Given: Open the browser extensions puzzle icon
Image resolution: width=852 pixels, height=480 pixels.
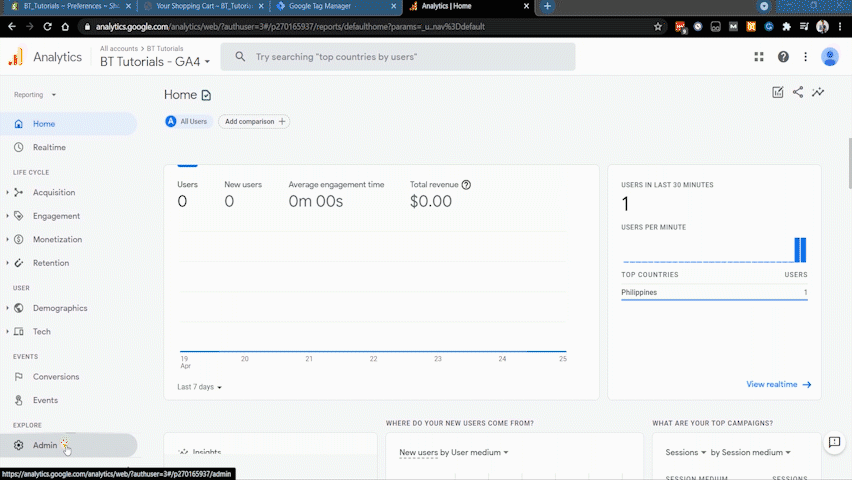Looking at the screenshot, I should pyautogui.click(x=786, y=27).
